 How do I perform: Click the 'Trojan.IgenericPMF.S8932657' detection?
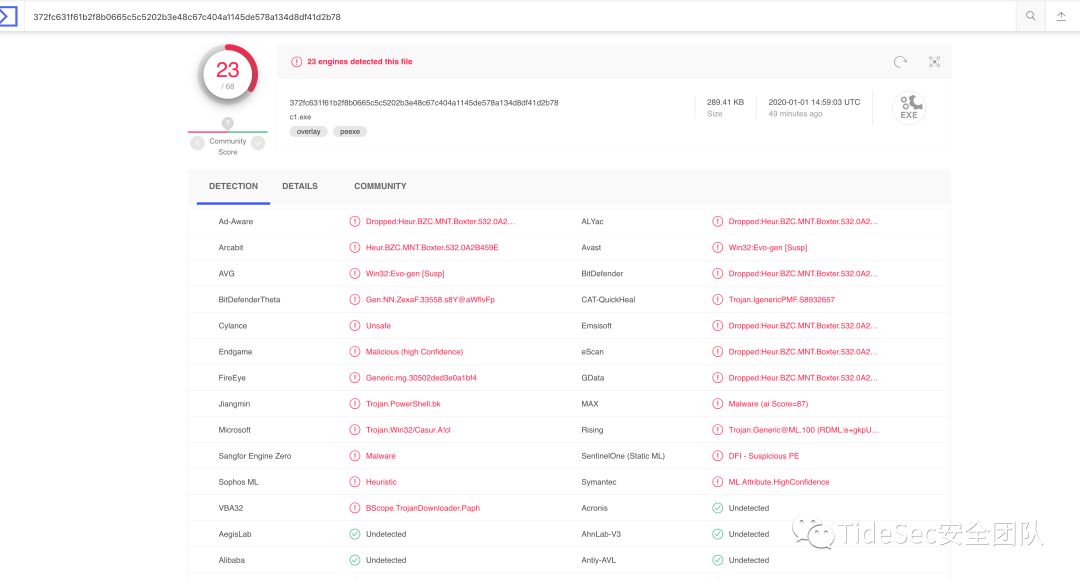pos(782,300)
